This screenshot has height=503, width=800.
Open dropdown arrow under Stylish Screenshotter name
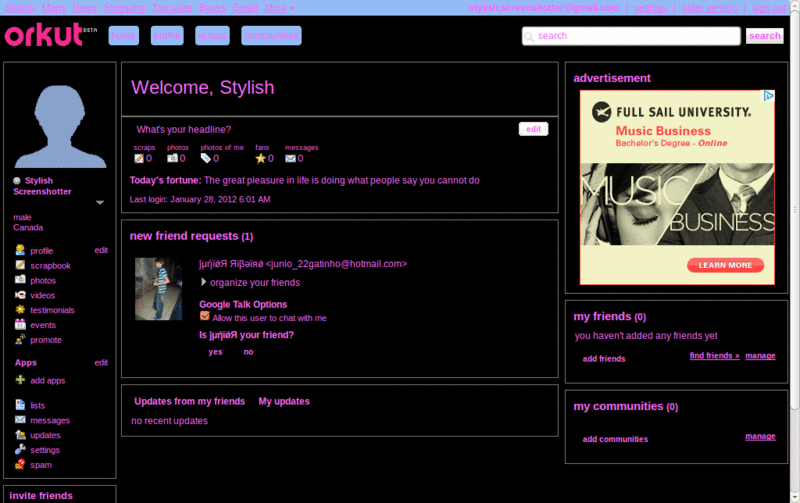[x=100, y=203]
